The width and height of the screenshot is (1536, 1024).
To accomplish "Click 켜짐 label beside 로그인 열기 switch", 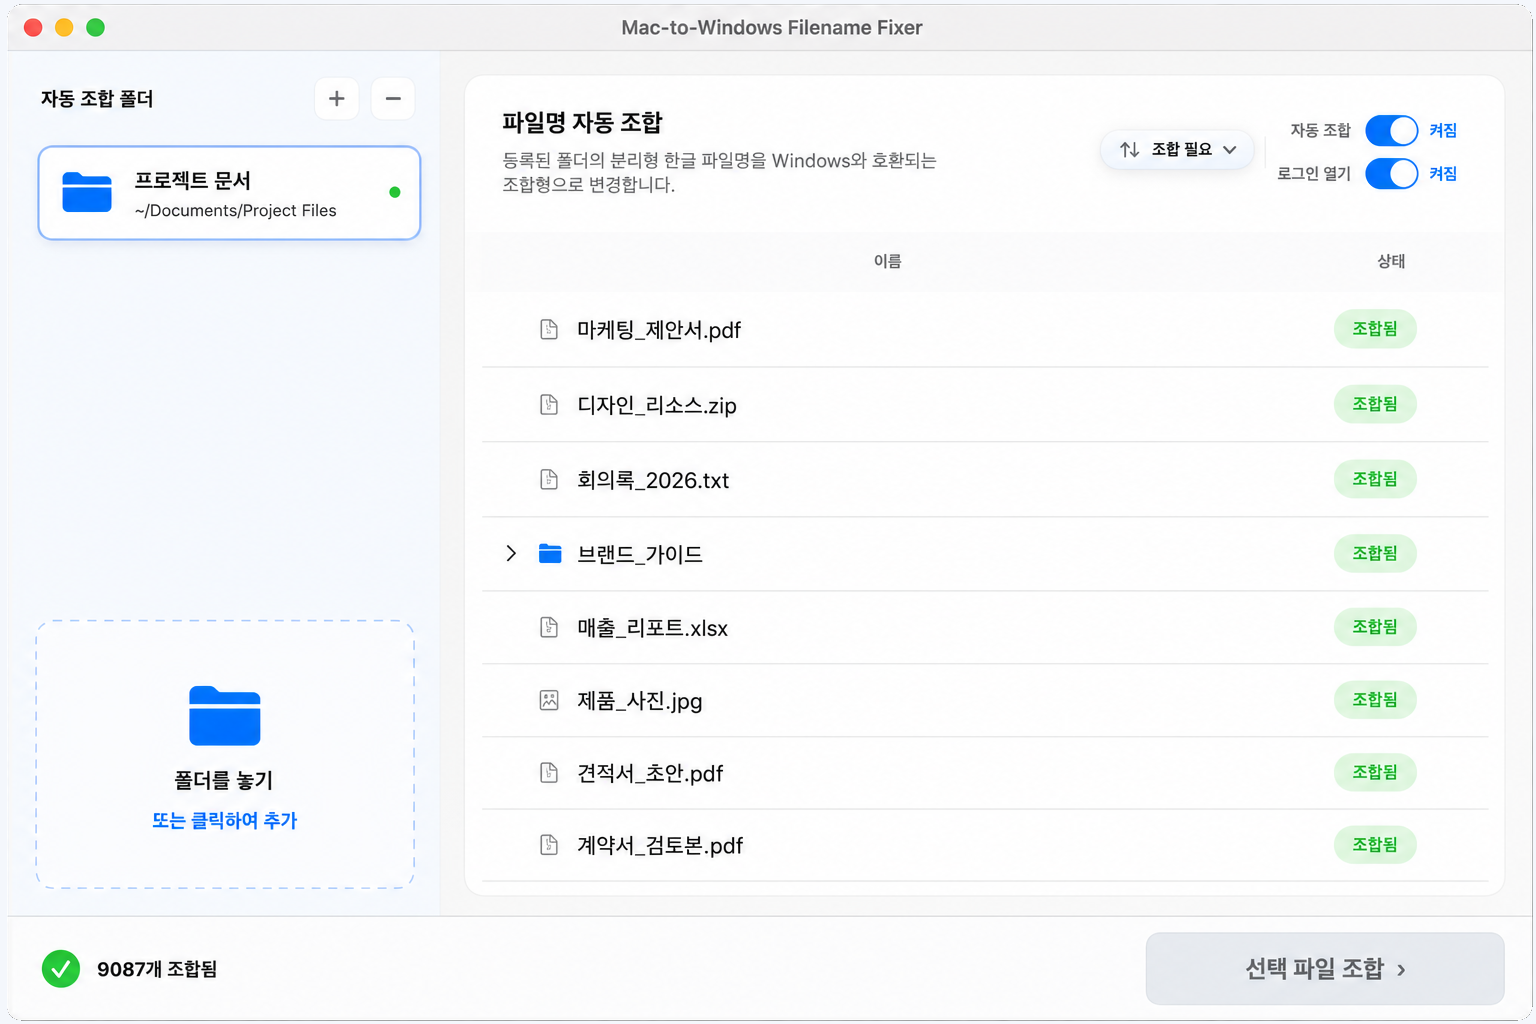I will pyautogui.click(x=1442, y=174).
